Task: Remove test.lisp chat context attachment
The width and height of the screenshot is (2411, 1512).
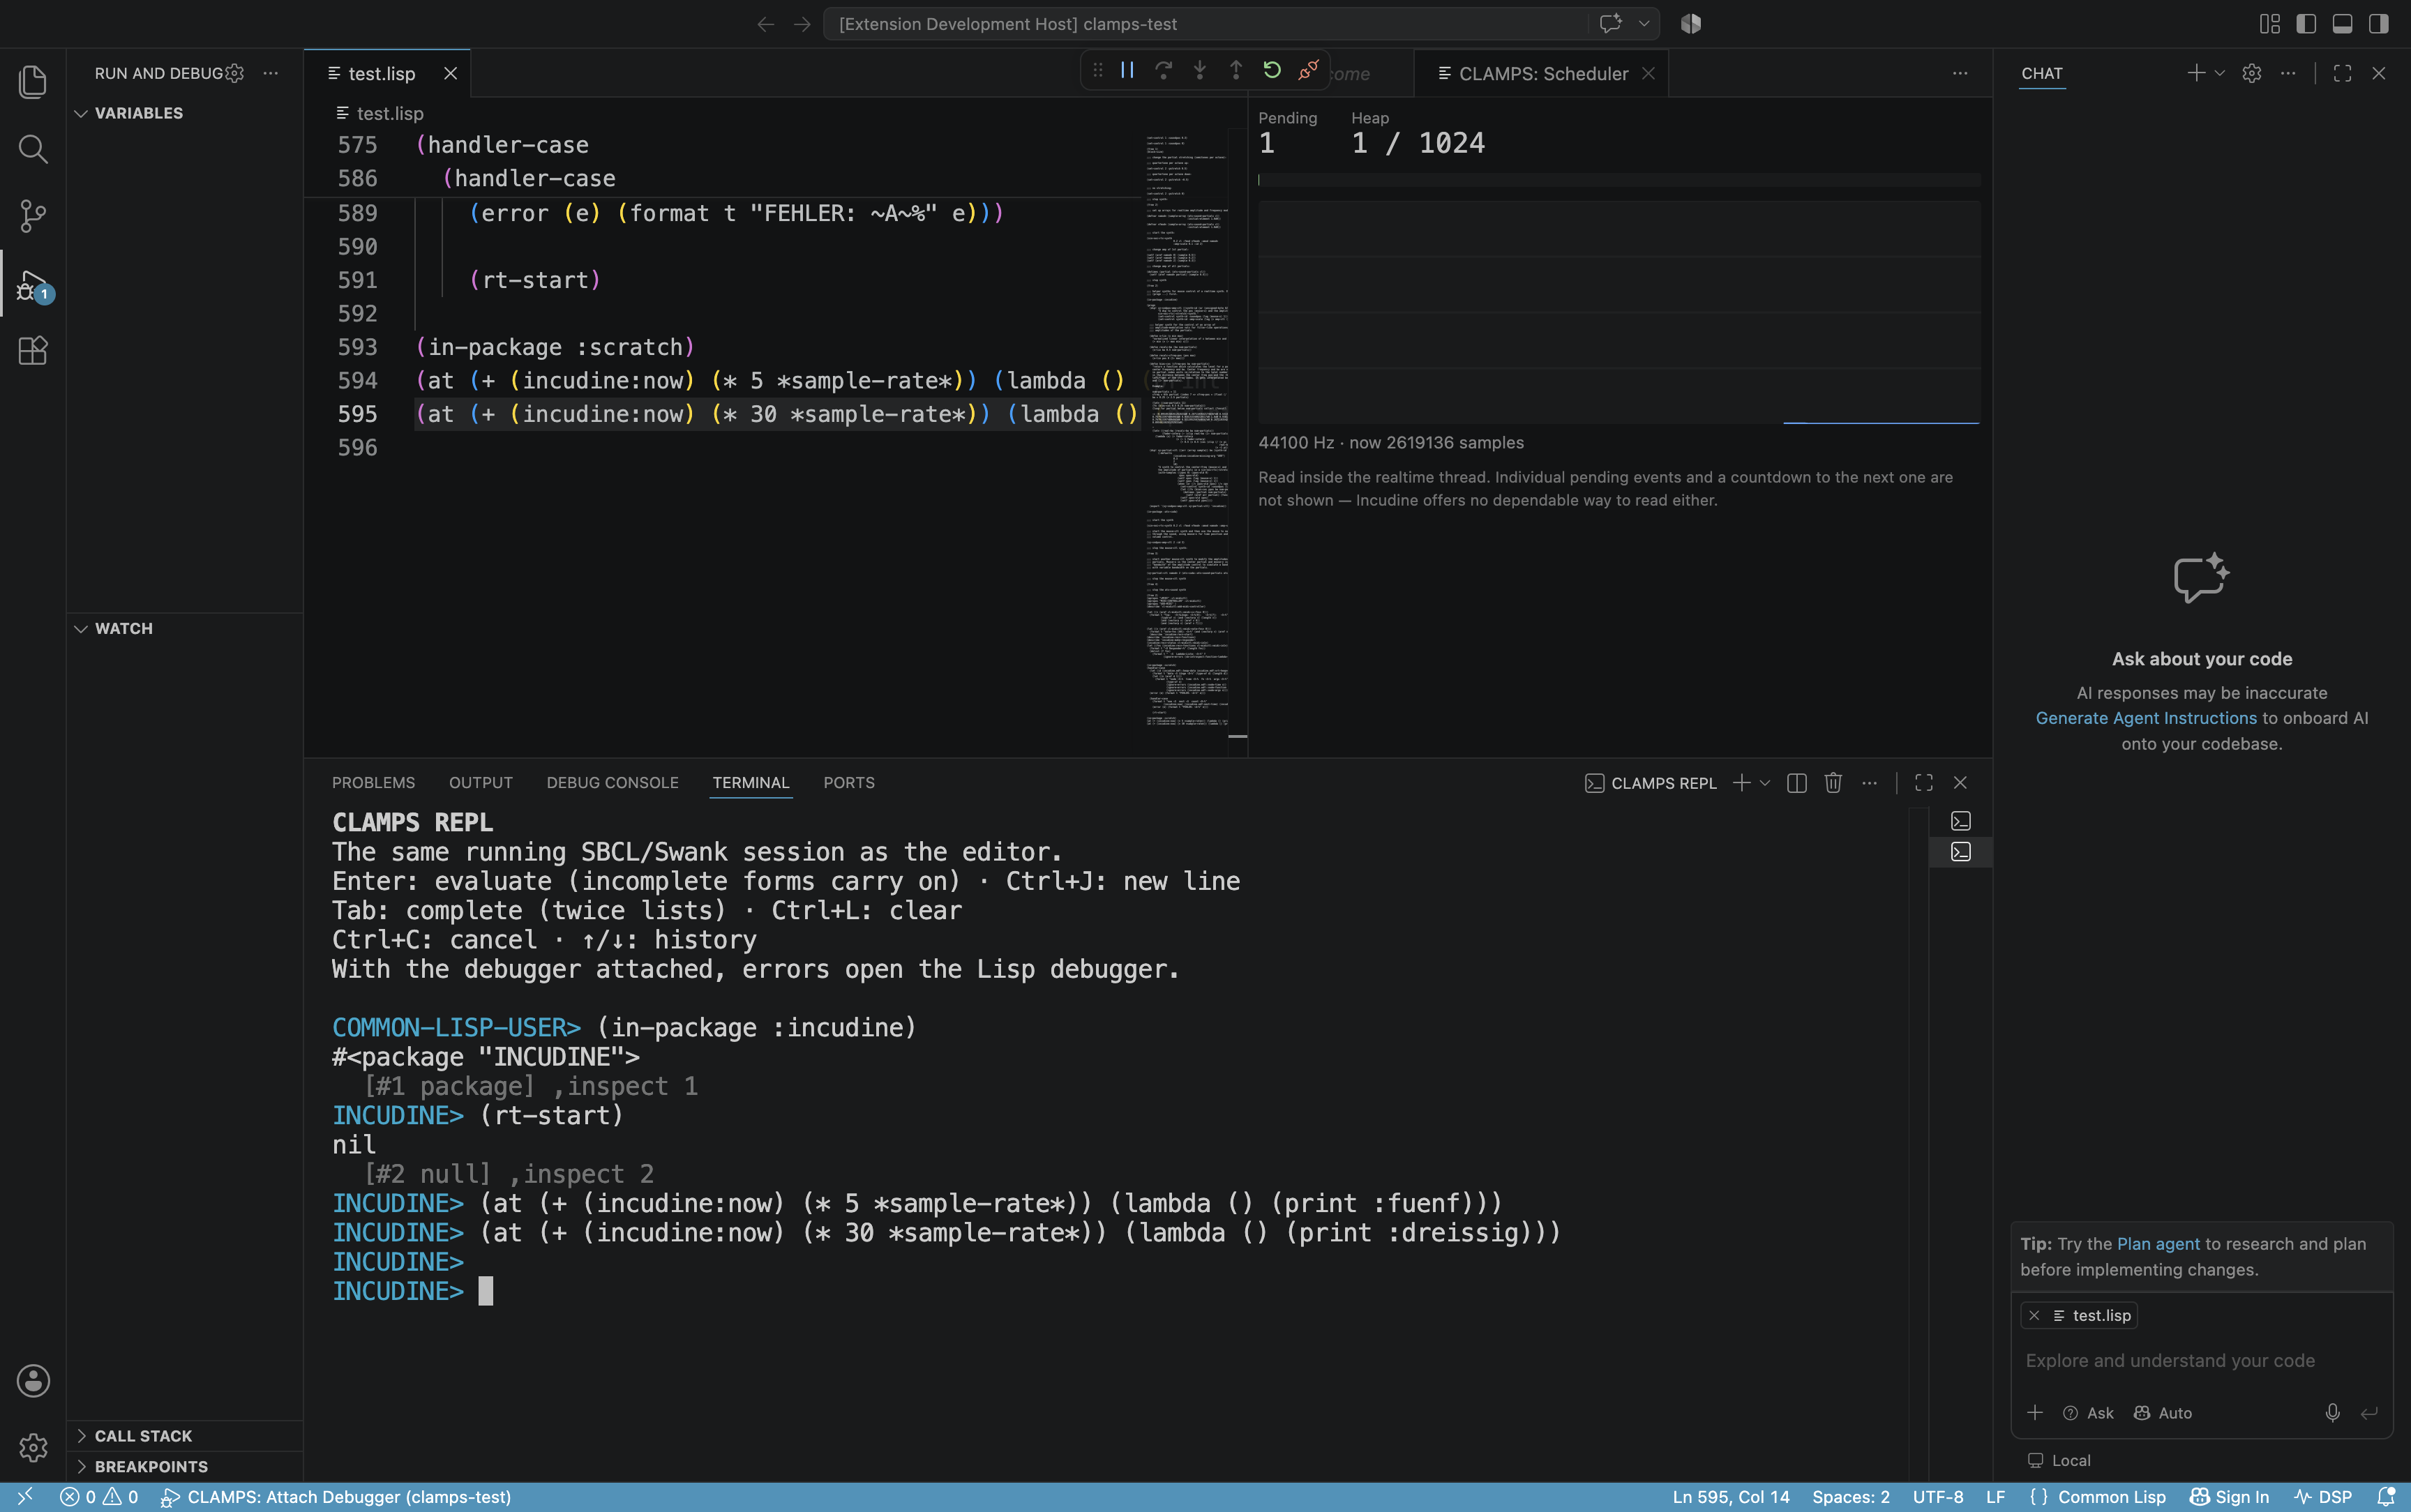Action: click(x=2034, y=1316)
